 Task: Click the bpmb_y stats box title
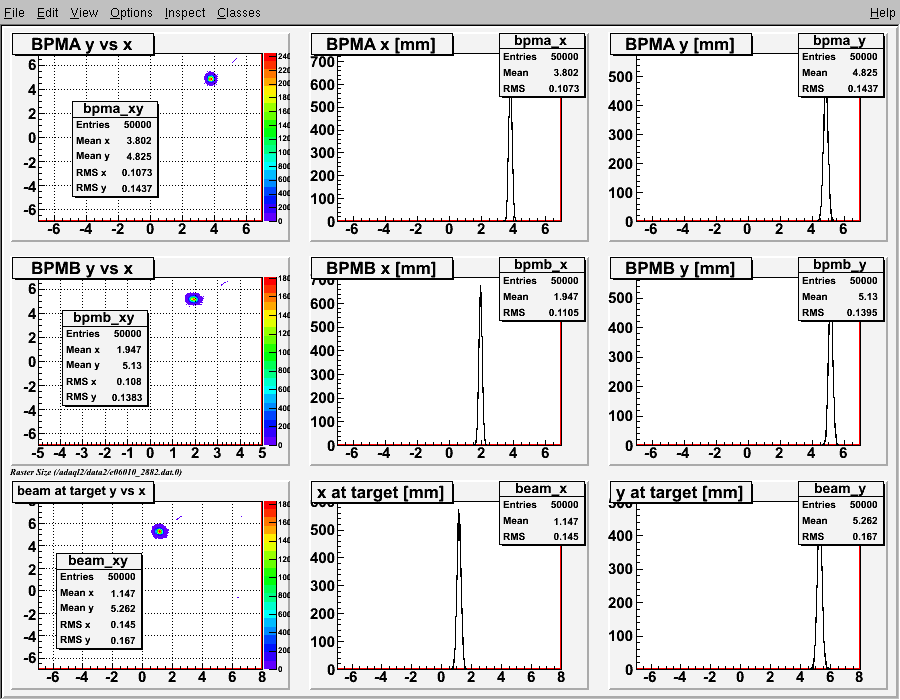[x=840, y=265]
